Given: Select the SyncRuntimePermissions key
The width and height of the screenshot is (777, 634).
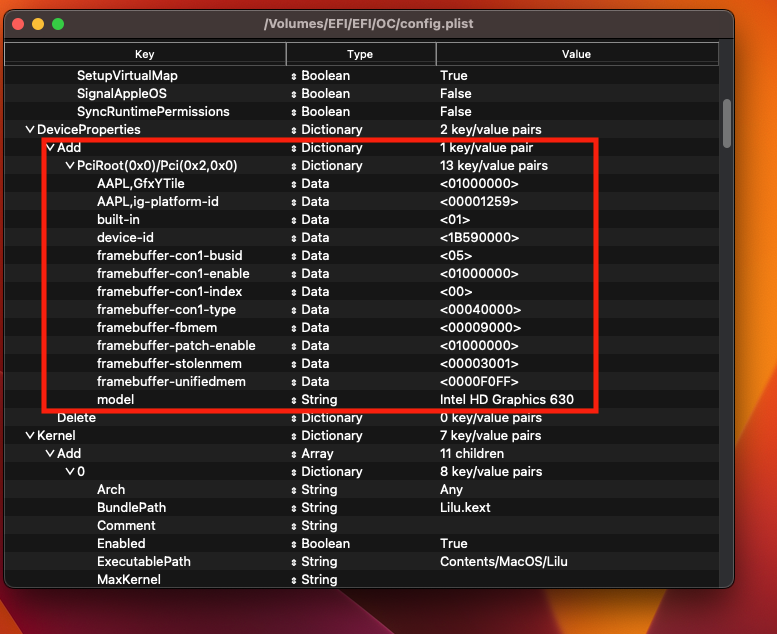Looking at the screenshot, I should point(153,112).
